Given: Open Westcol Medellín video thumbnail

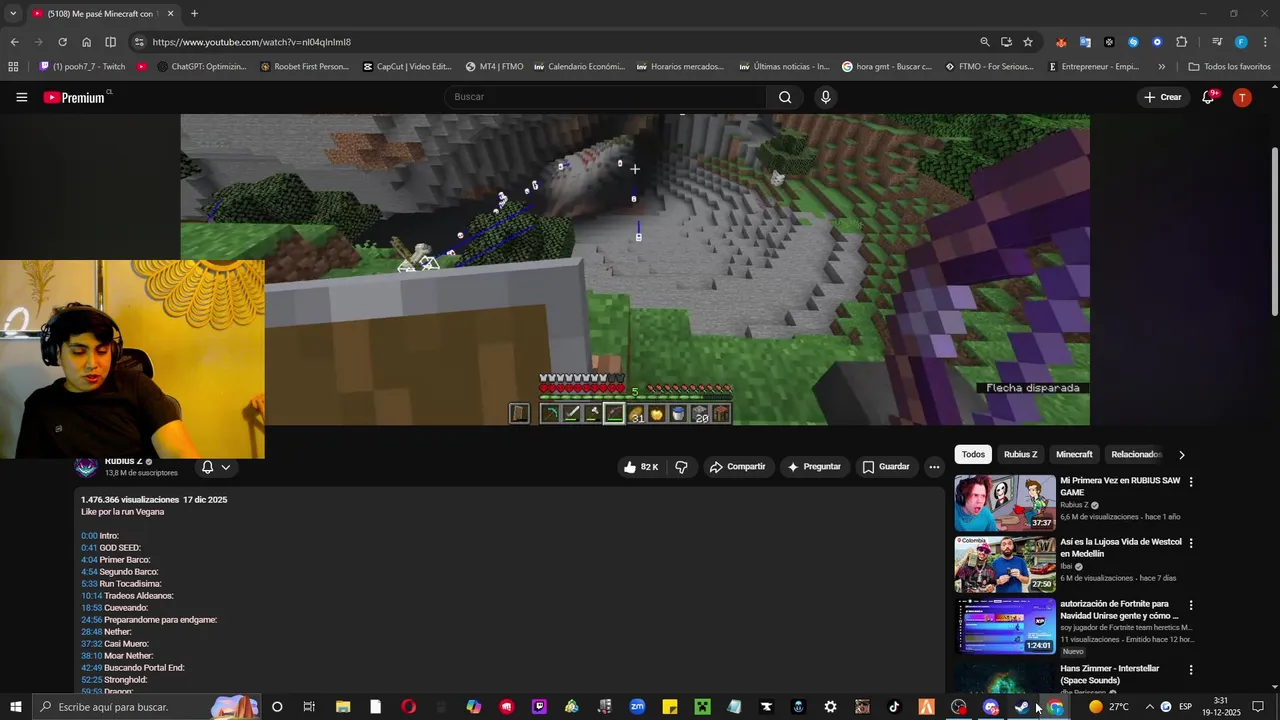Looking at the screenshot, I should point(1005,565).
